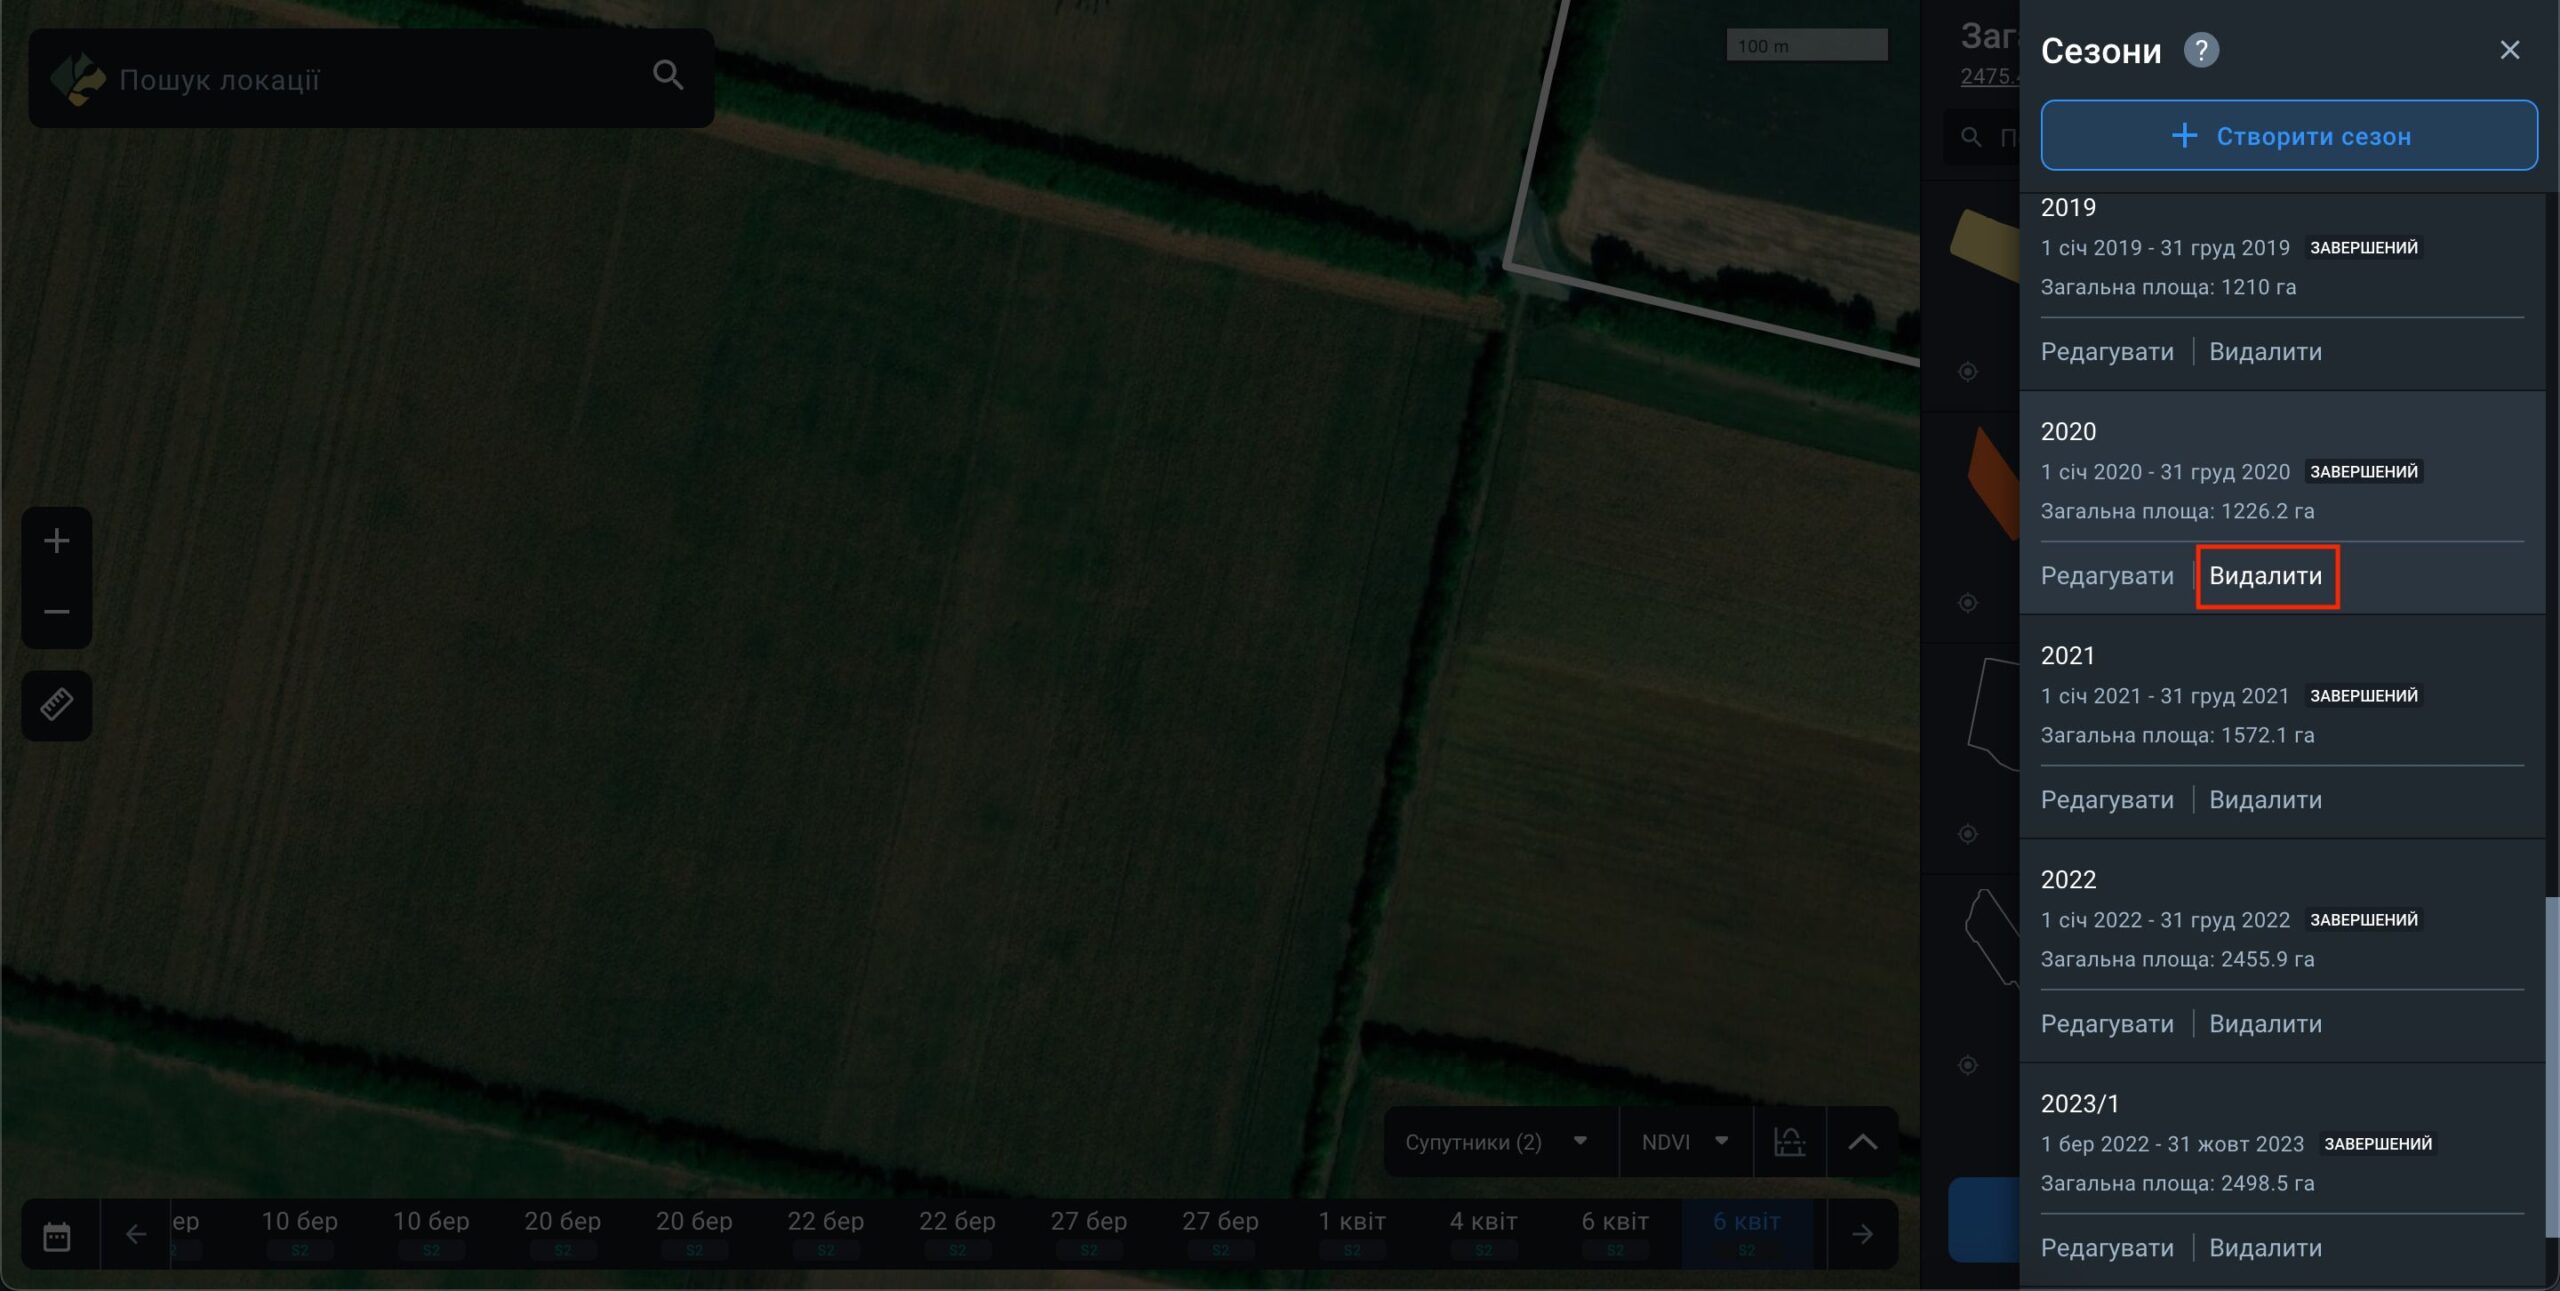Select the ruler measurement tool

coord(57,705)
